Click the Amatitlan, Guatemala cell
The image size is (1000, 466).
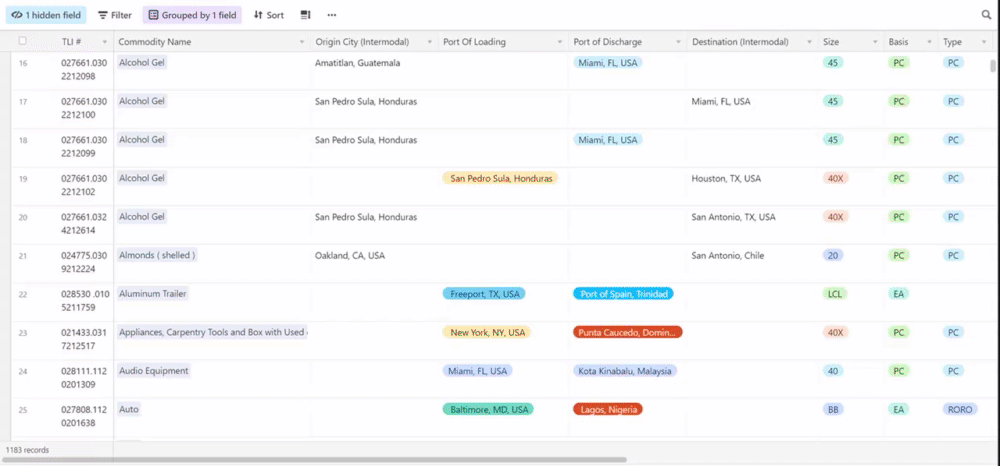coord(358,63)
